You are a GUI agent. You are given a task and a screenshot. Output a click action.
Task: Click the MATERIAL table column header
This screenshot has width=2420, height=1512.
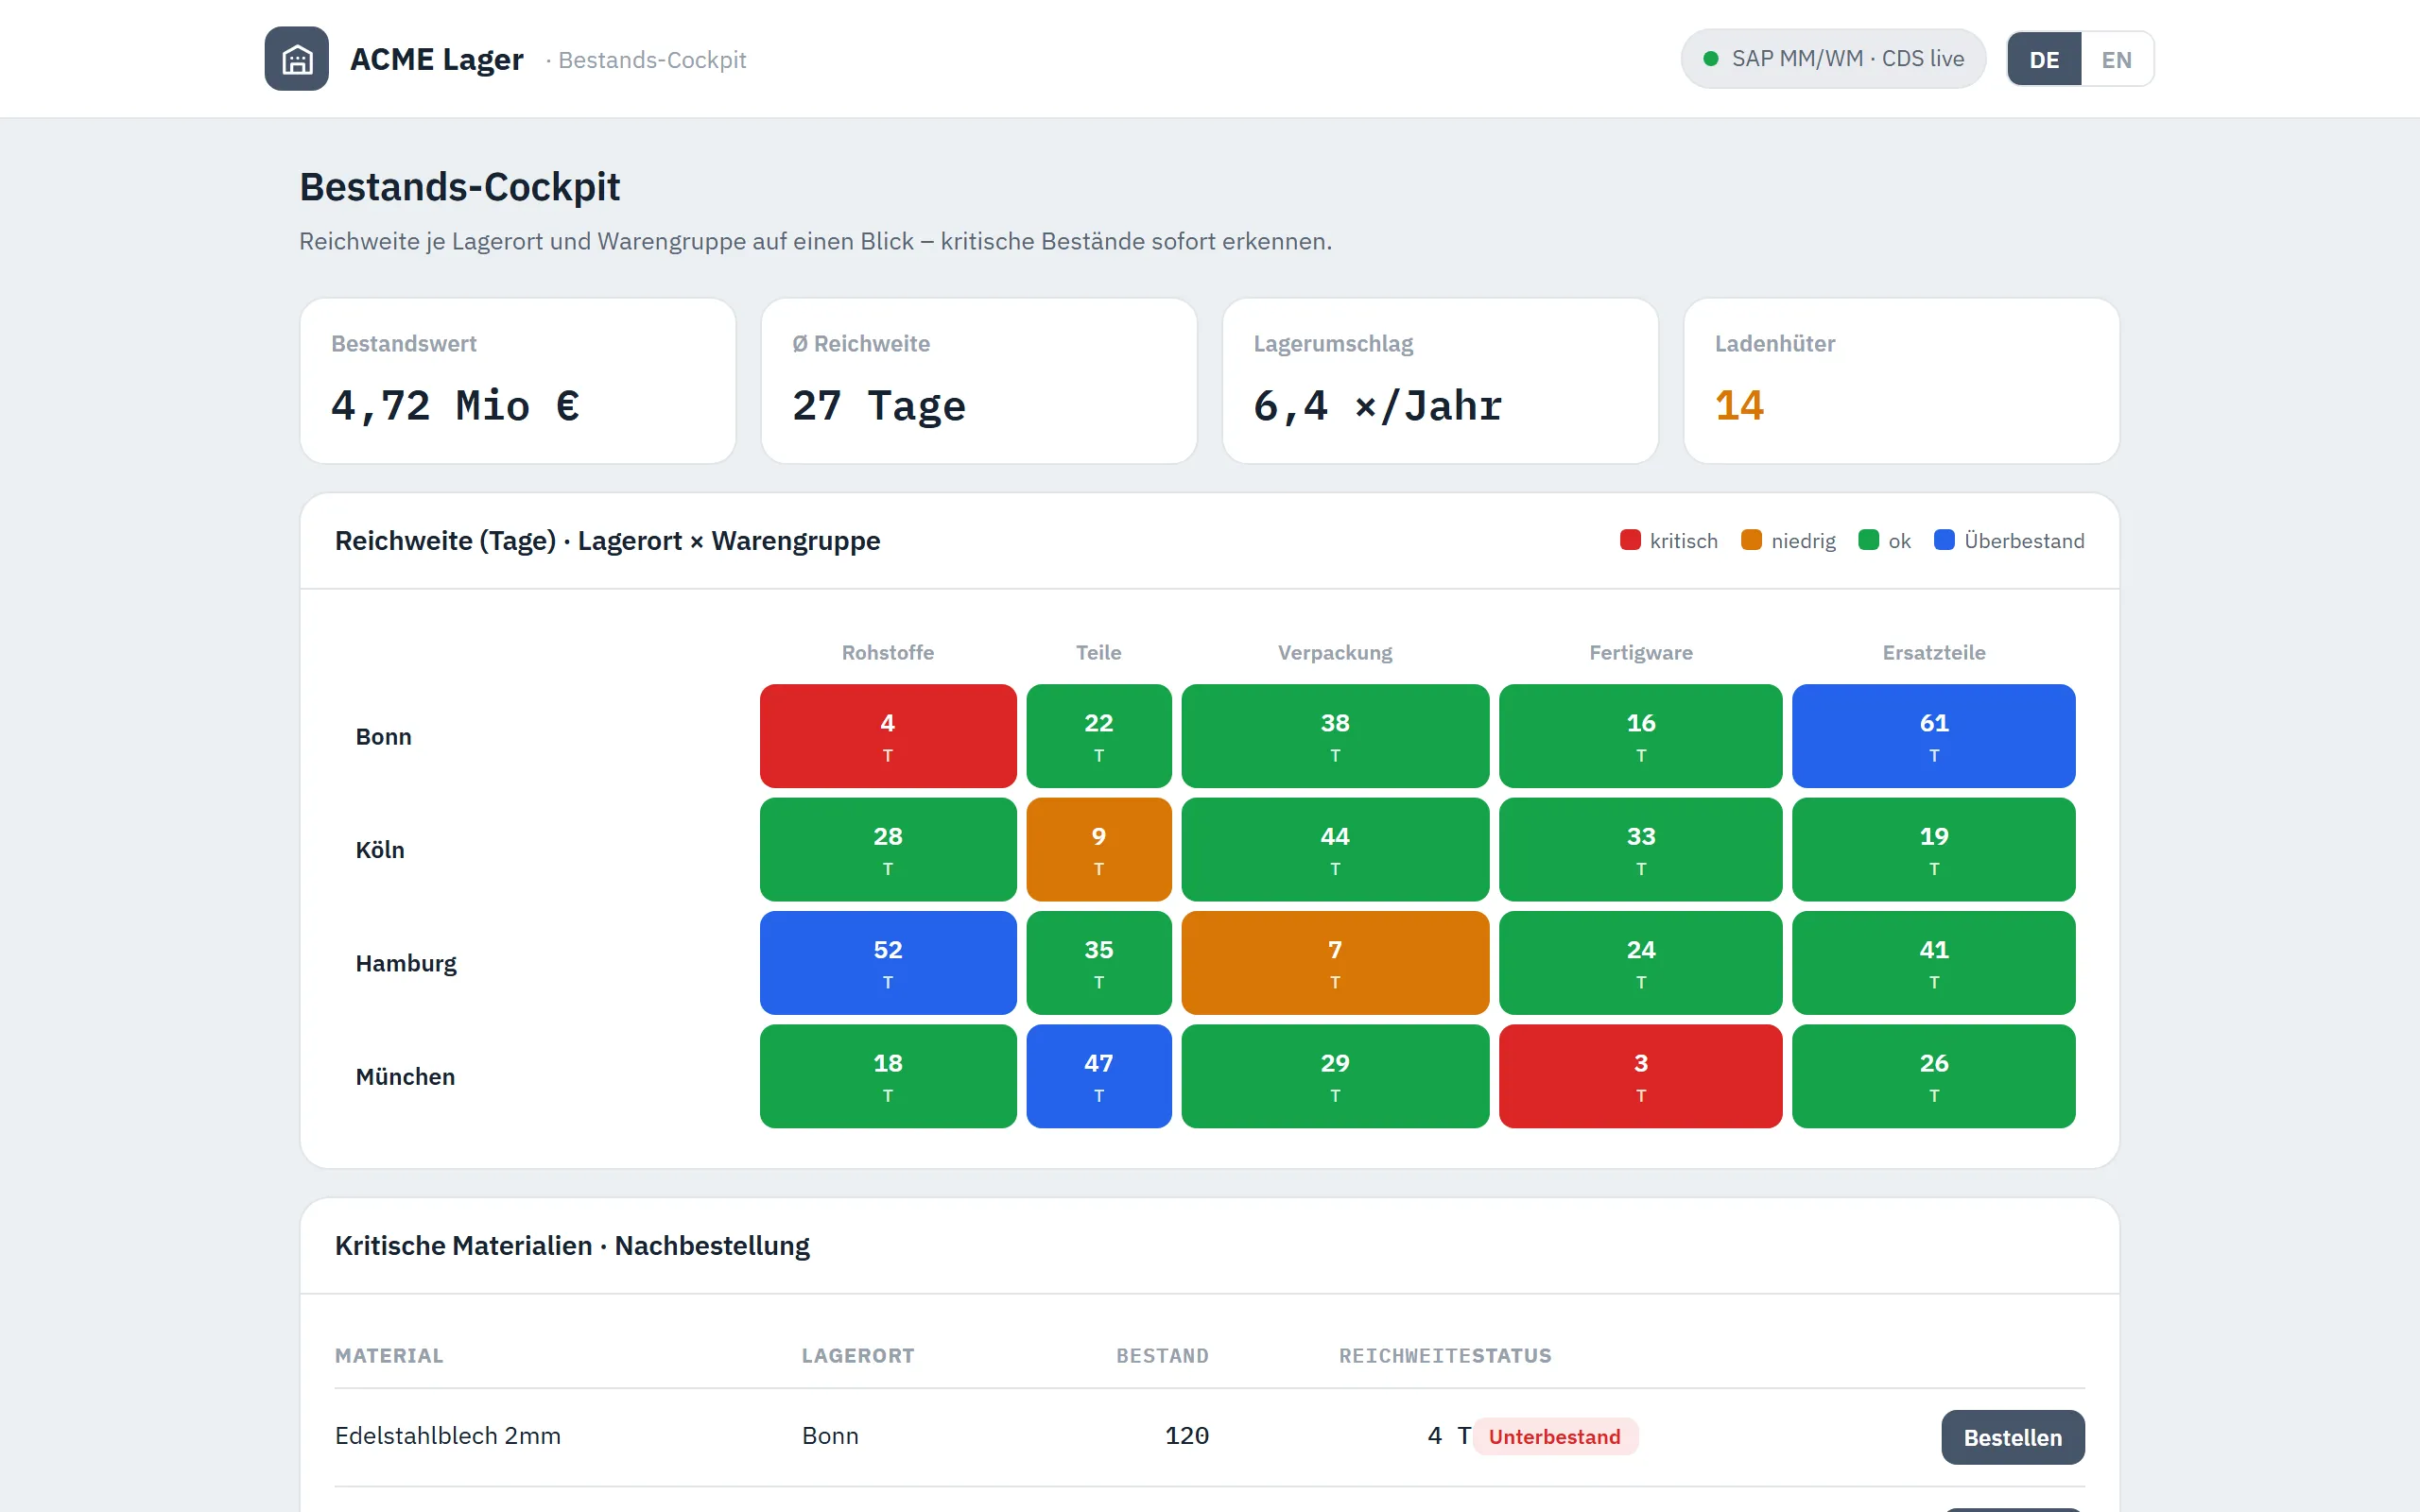[389, 1355]
